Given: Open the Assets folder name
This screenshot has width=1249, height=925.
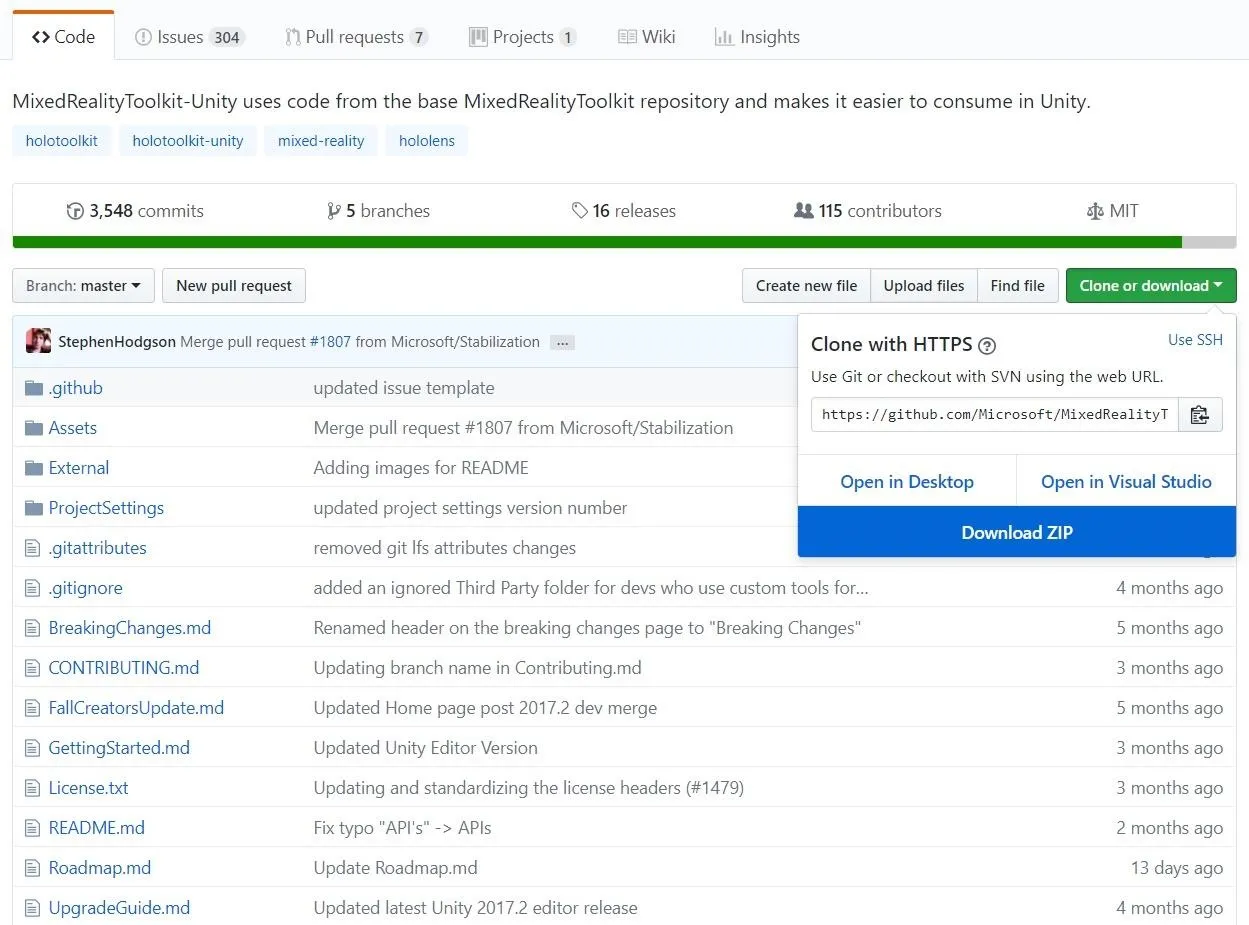Looking at the screenshot, I should click(x=73, y=428).
